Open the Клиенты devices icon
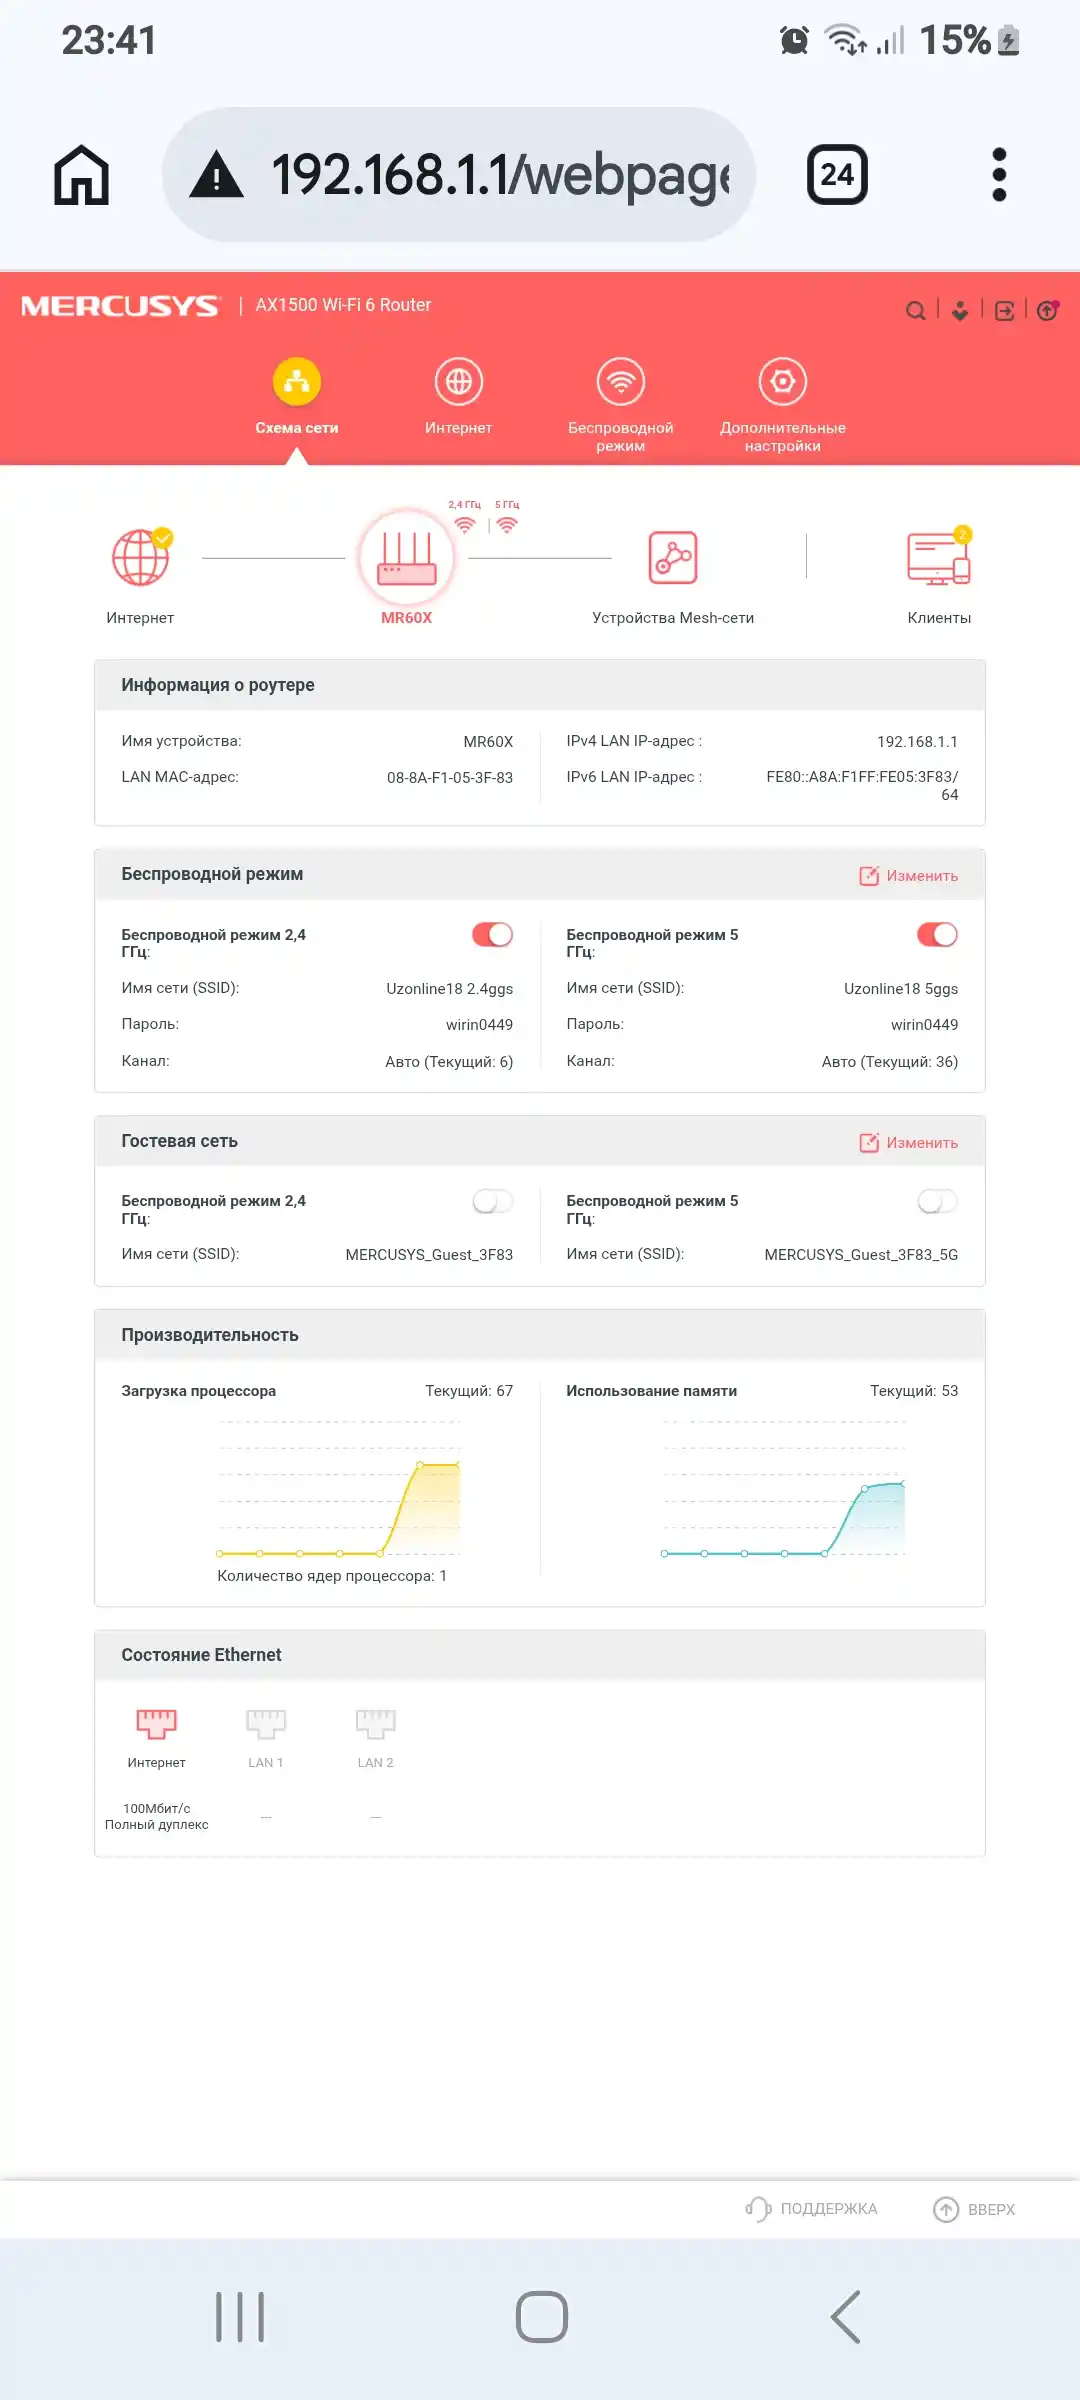 939,558
